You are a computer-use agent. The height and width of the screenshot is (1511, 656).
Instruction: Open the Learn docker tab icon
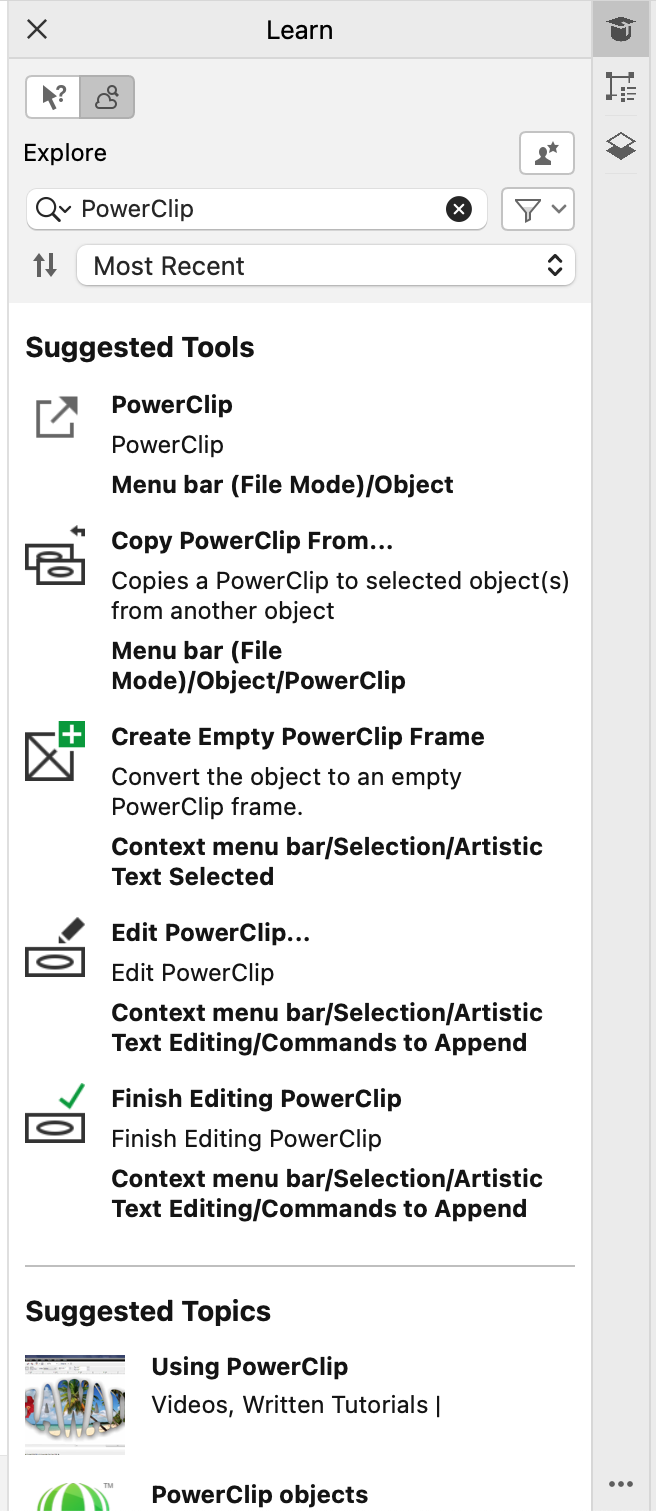point(621,30)
